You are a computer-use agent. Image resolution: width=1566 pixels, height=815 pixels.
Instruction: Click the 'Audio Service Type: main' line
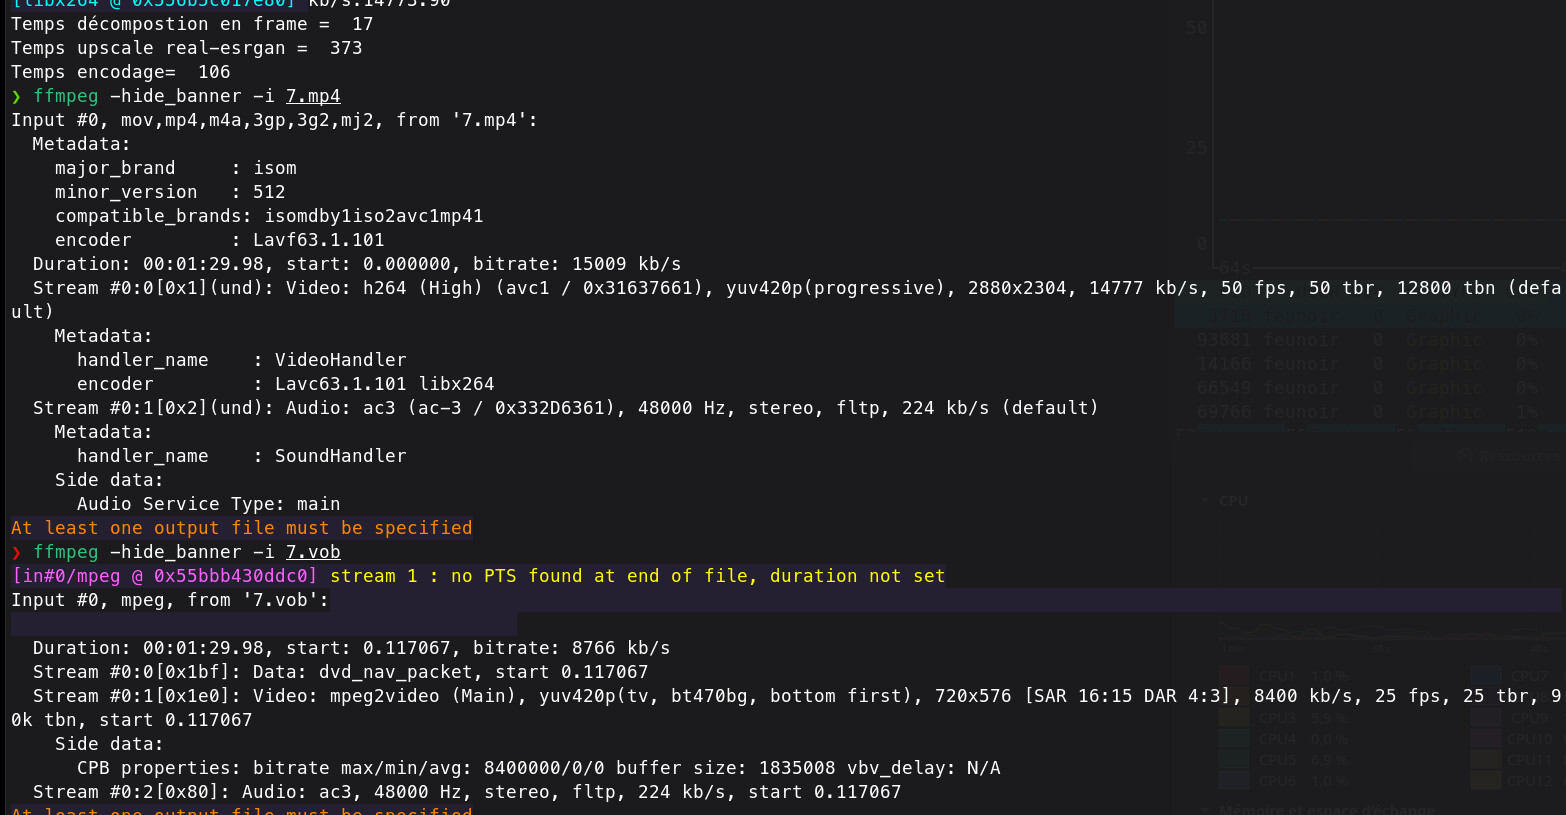208,504
